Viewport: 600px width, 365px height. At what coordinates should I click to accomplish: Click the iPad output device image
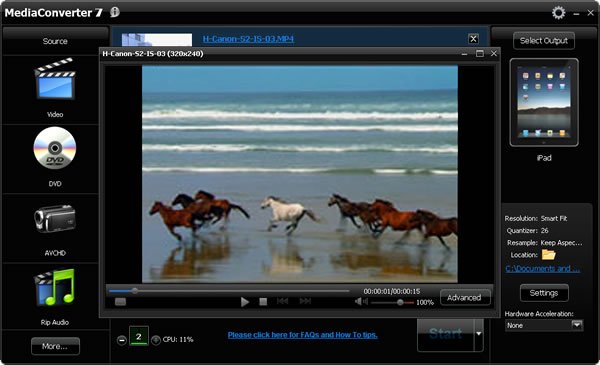[x=544, y=102]
